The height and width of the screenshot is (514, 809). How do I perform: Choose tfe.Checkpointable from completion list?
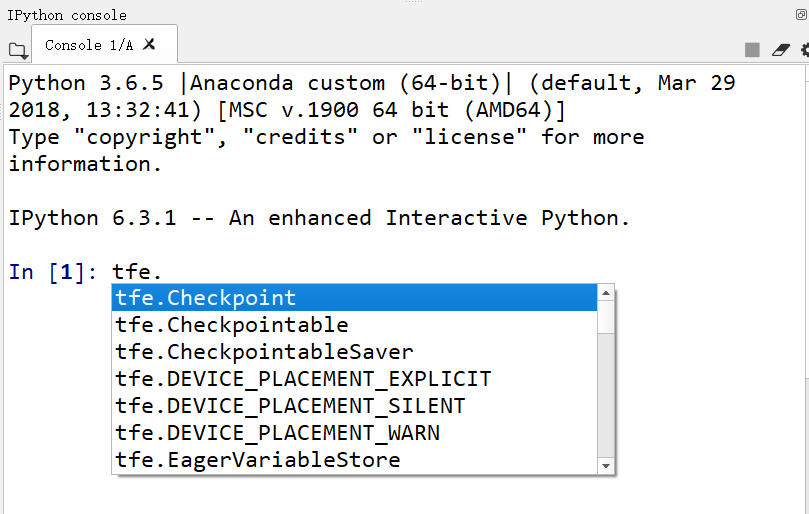point(354,325)
